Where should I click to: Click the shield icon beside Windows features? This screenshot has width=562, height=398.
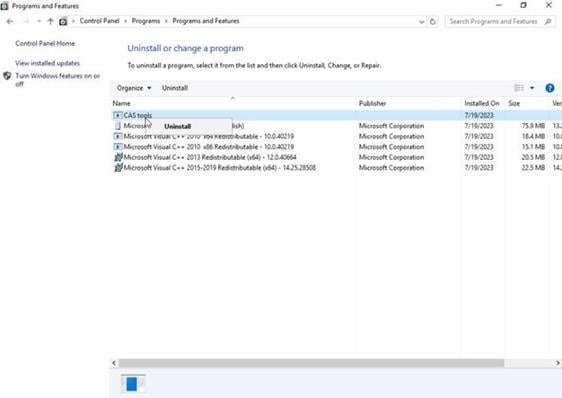click(x=7, y=76)
